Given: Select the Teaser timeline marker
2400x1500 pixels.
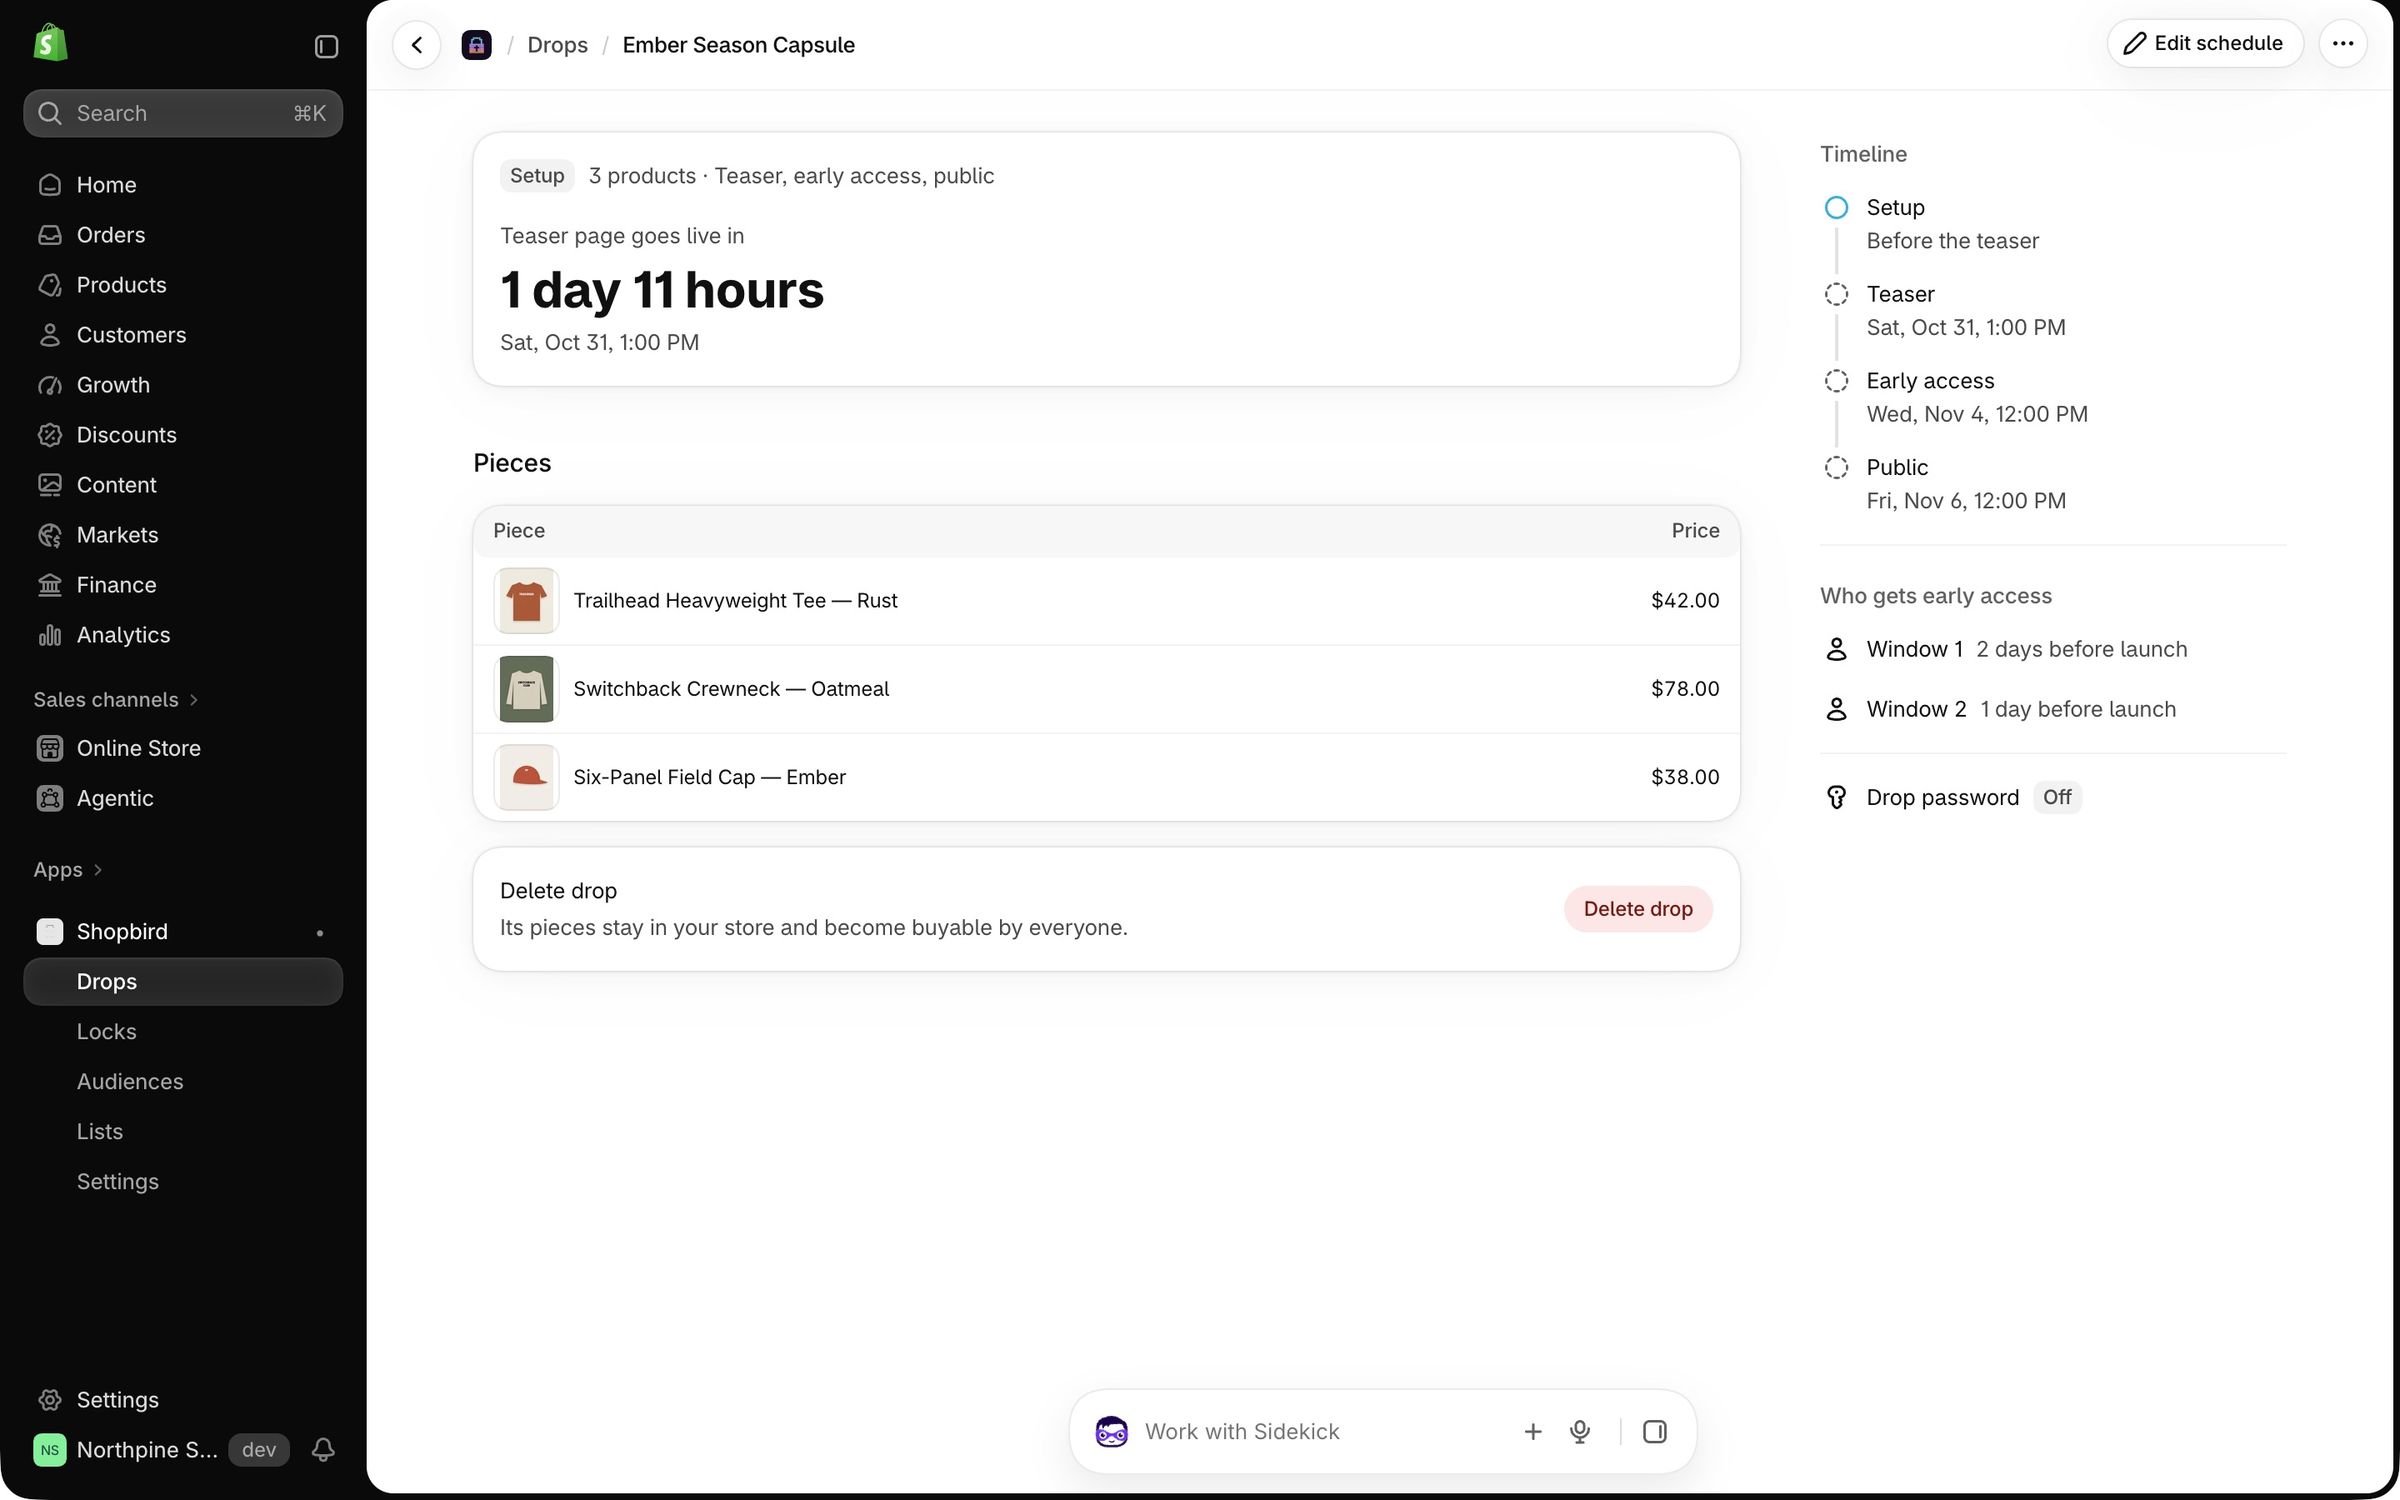Looking at the screenshot, I should (1836, 295).
